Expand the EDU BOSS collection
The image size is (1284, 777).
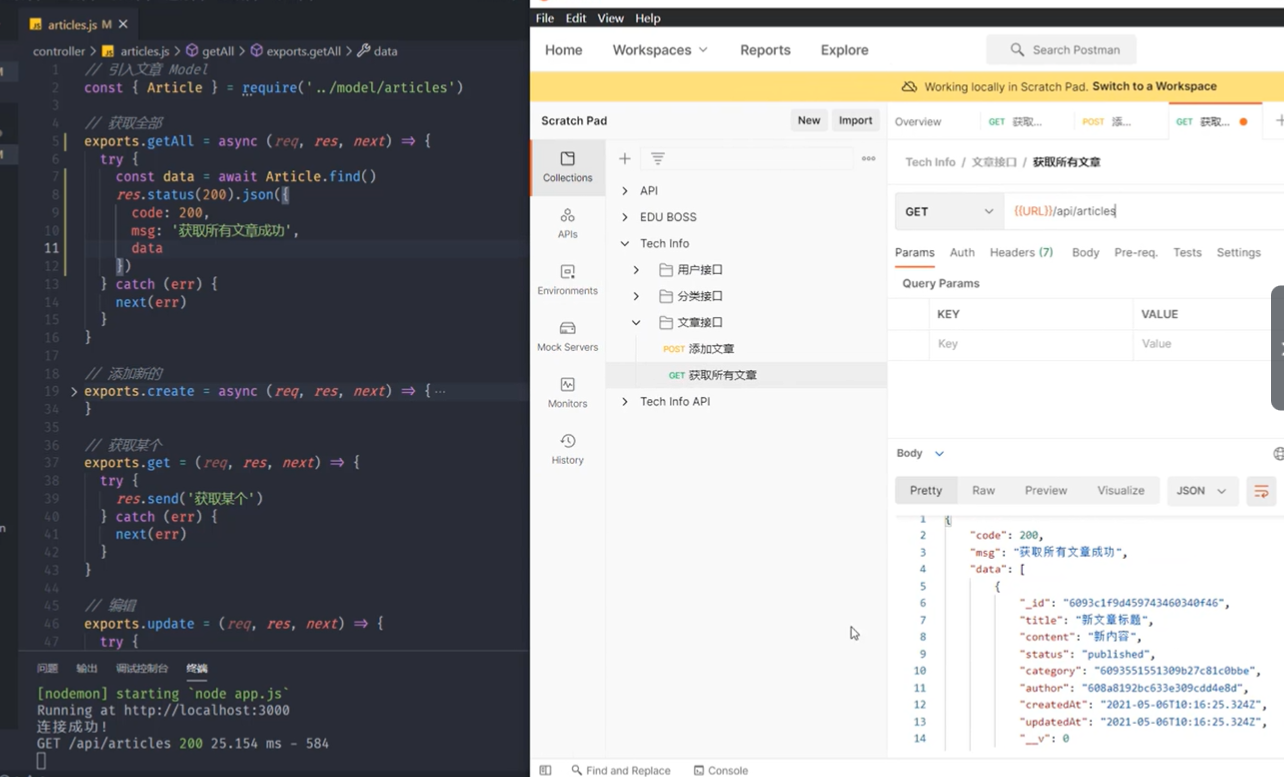tap(625, 217)
